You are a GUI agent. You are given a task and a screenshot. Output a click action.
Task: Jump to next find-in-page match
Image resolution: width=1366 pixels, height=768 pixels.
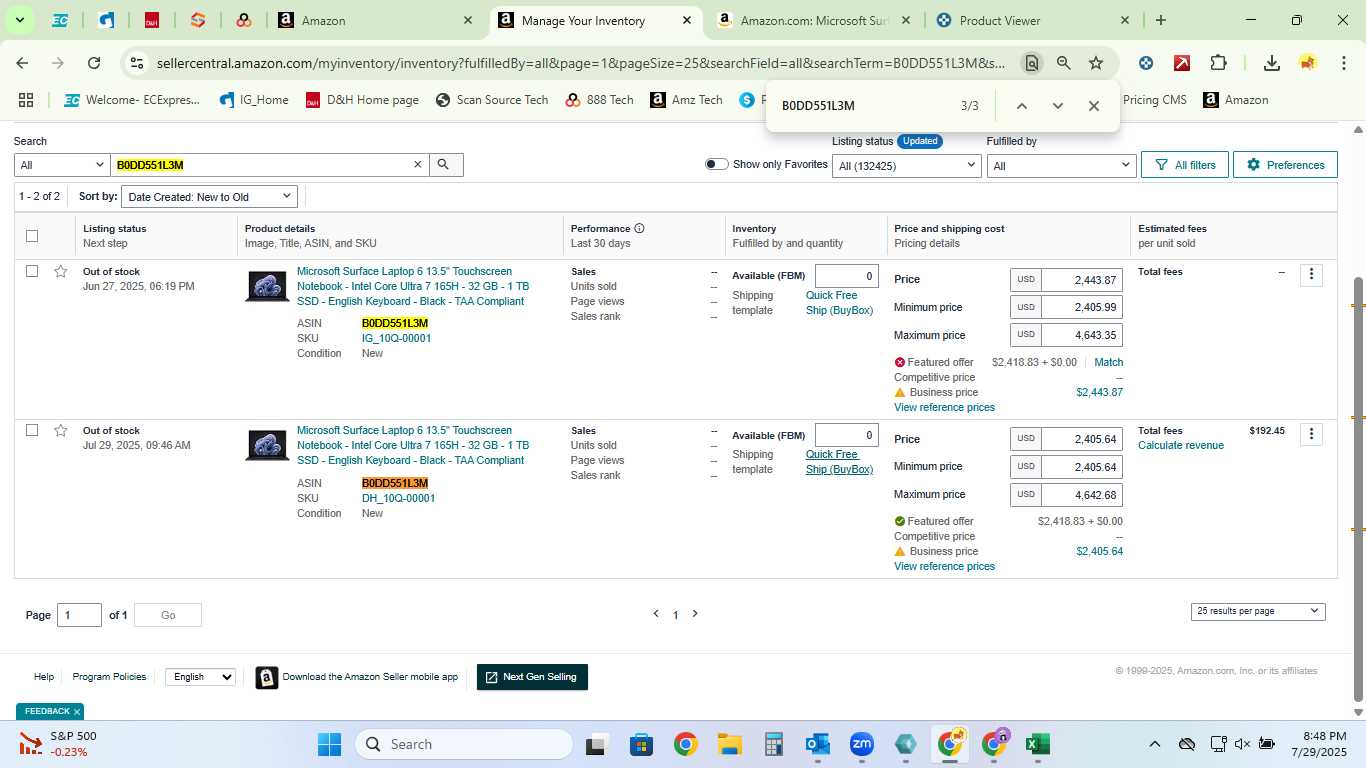(x=1058, y=106)
